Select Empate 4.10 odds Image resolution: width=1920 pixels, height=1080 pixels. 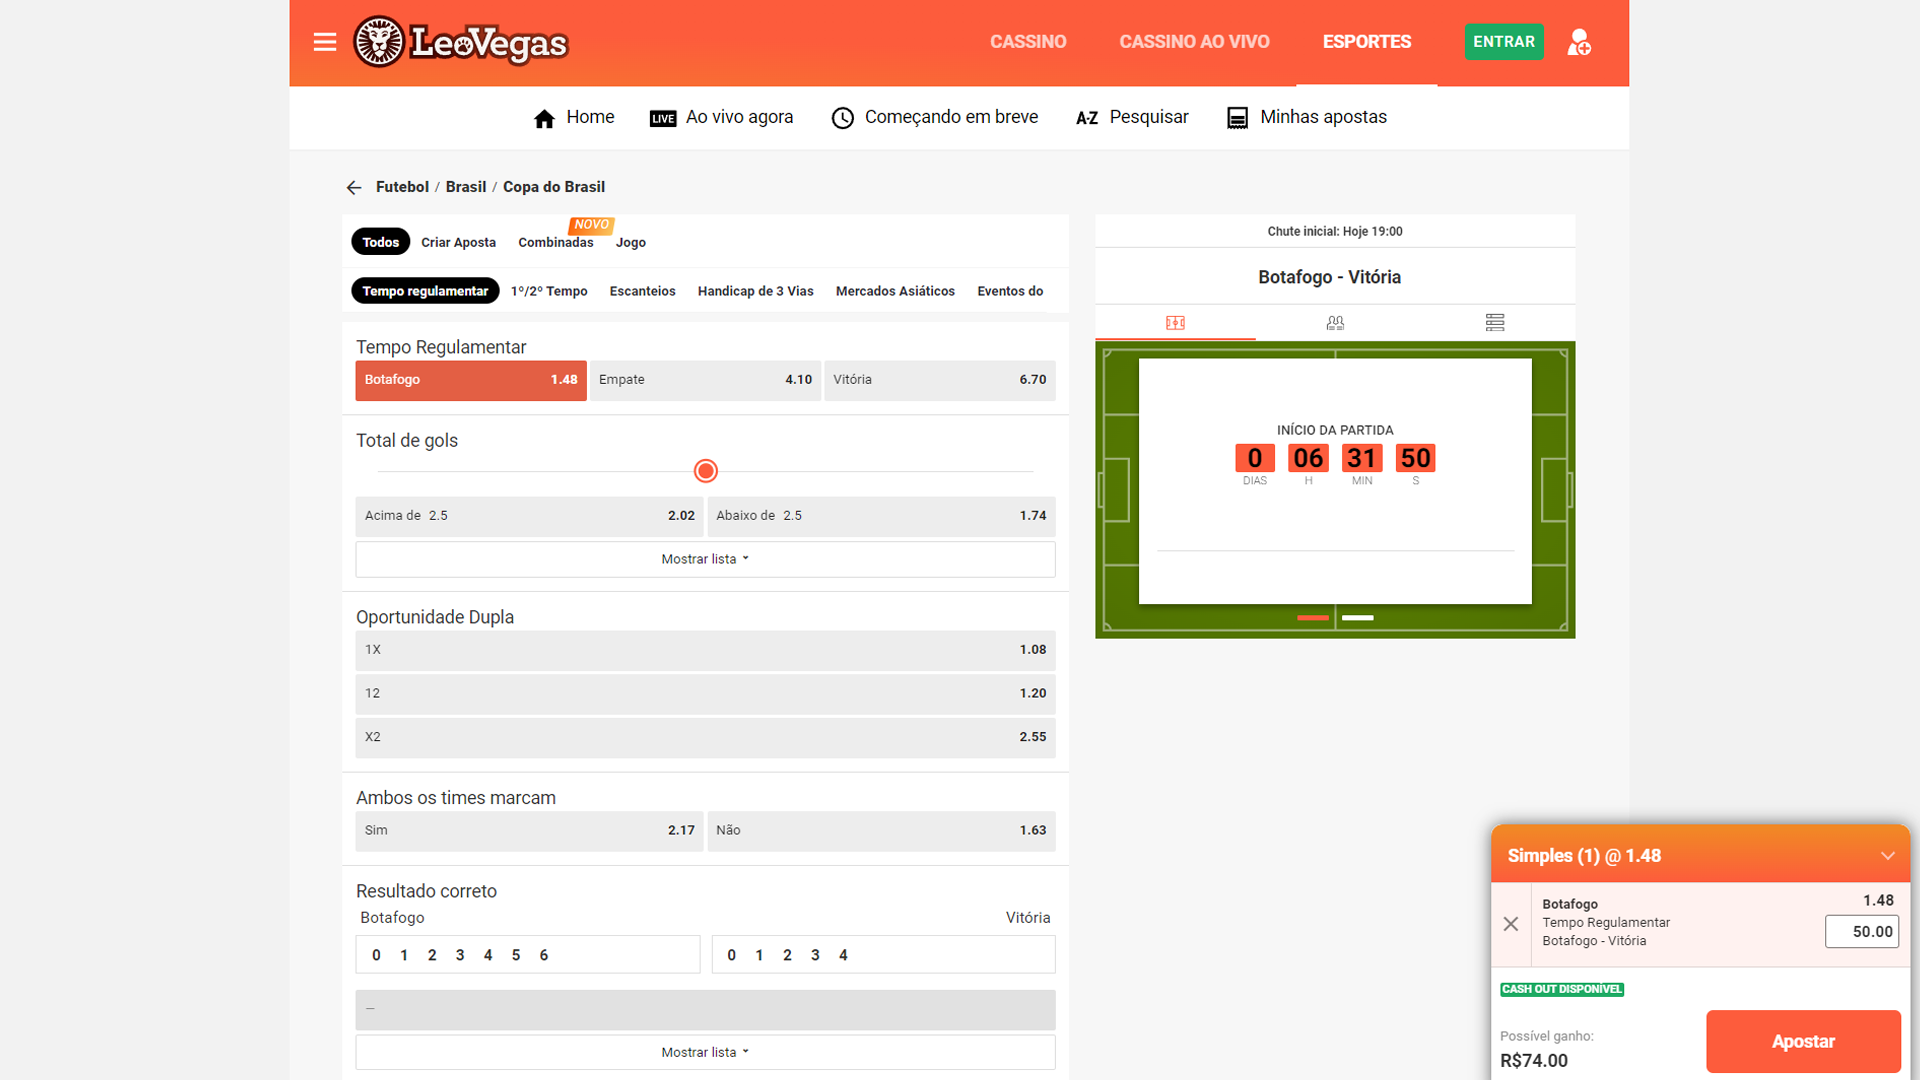705,380
